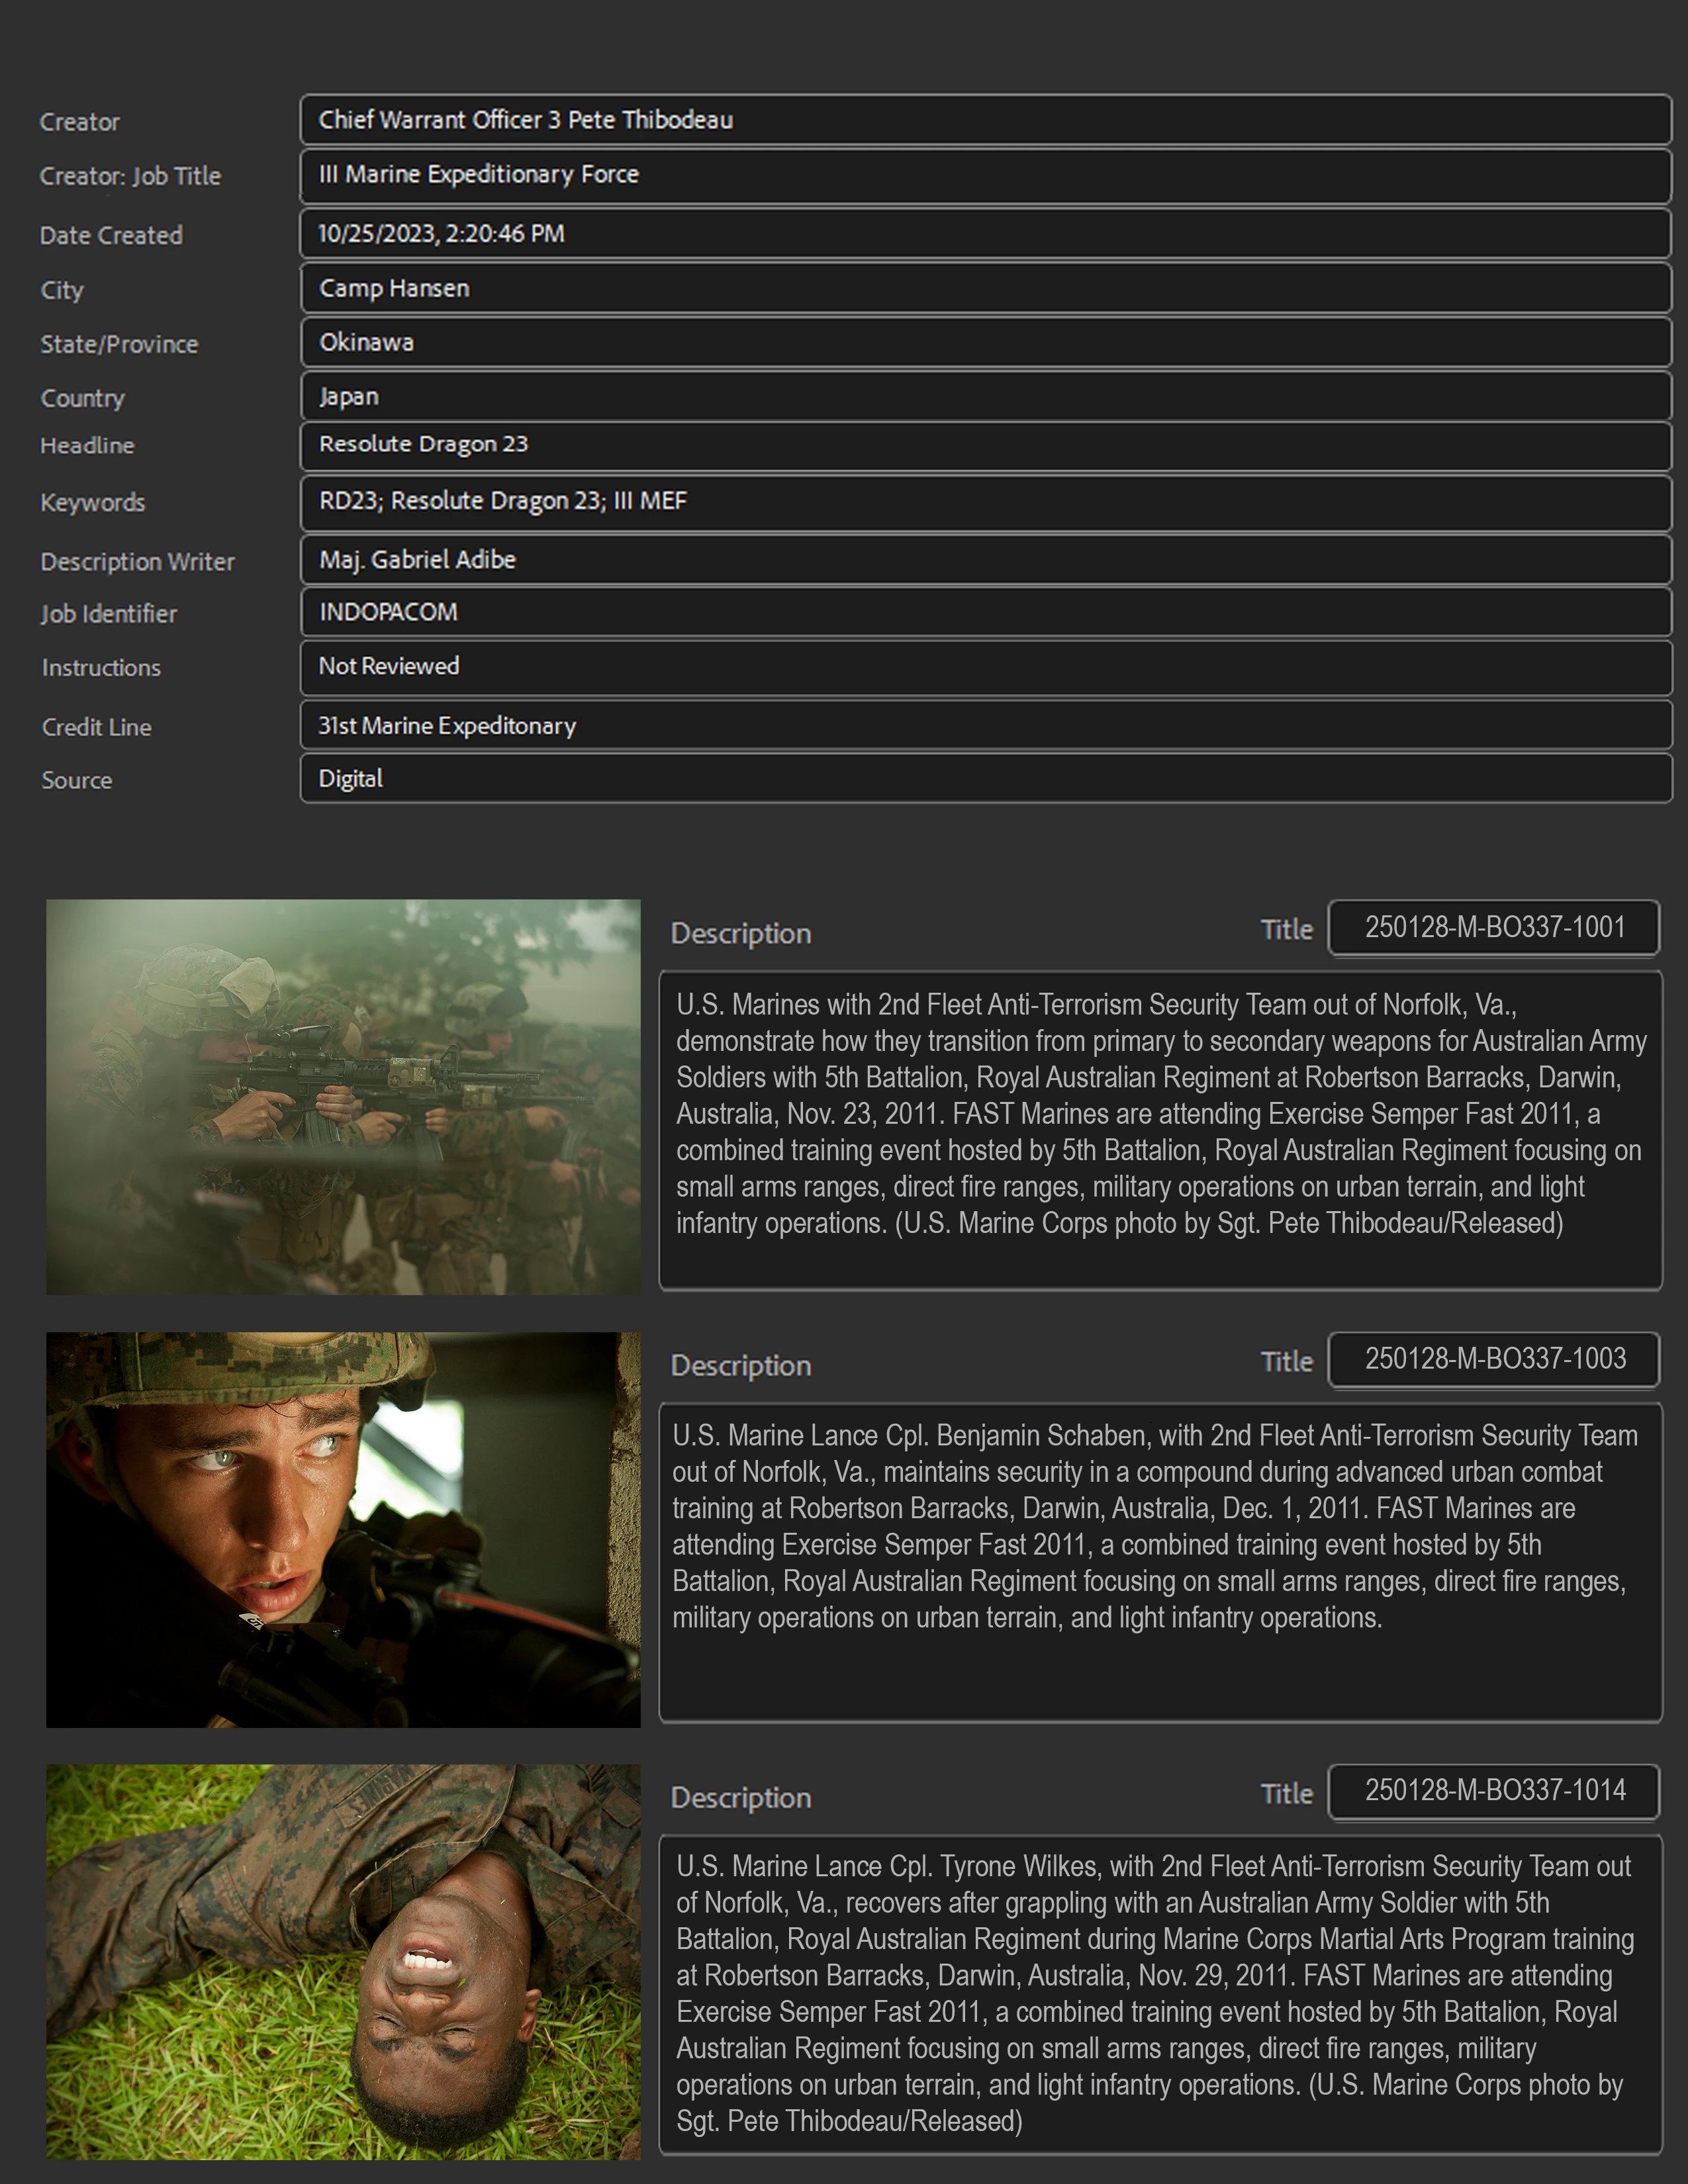Select the Keywords input field

pos(985,502)
